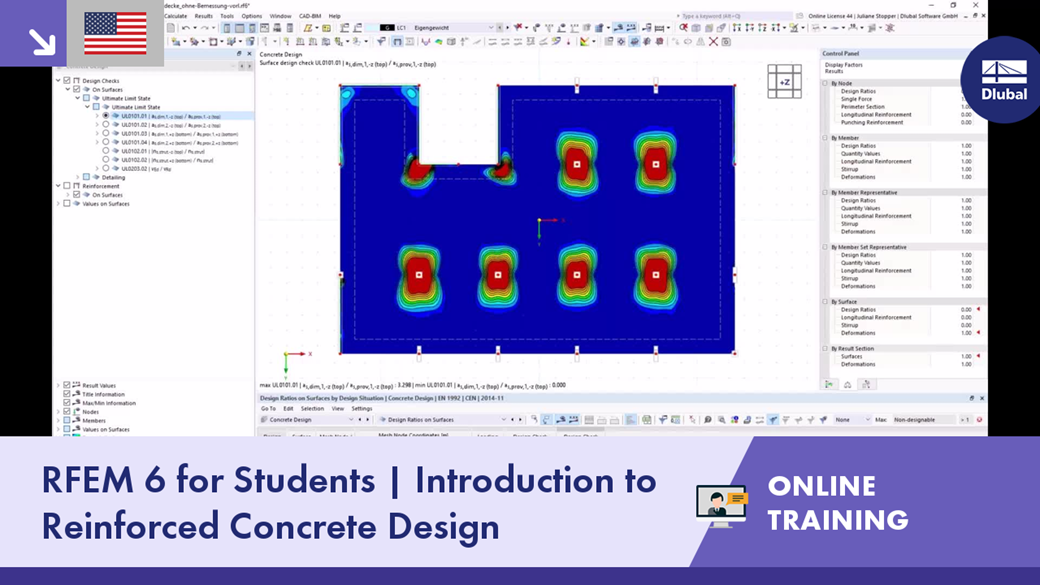Click the camera screenshot icon in second toolbar row
Image resolution: width=1040 pixels, height=585 pixels.
[726, 42]
